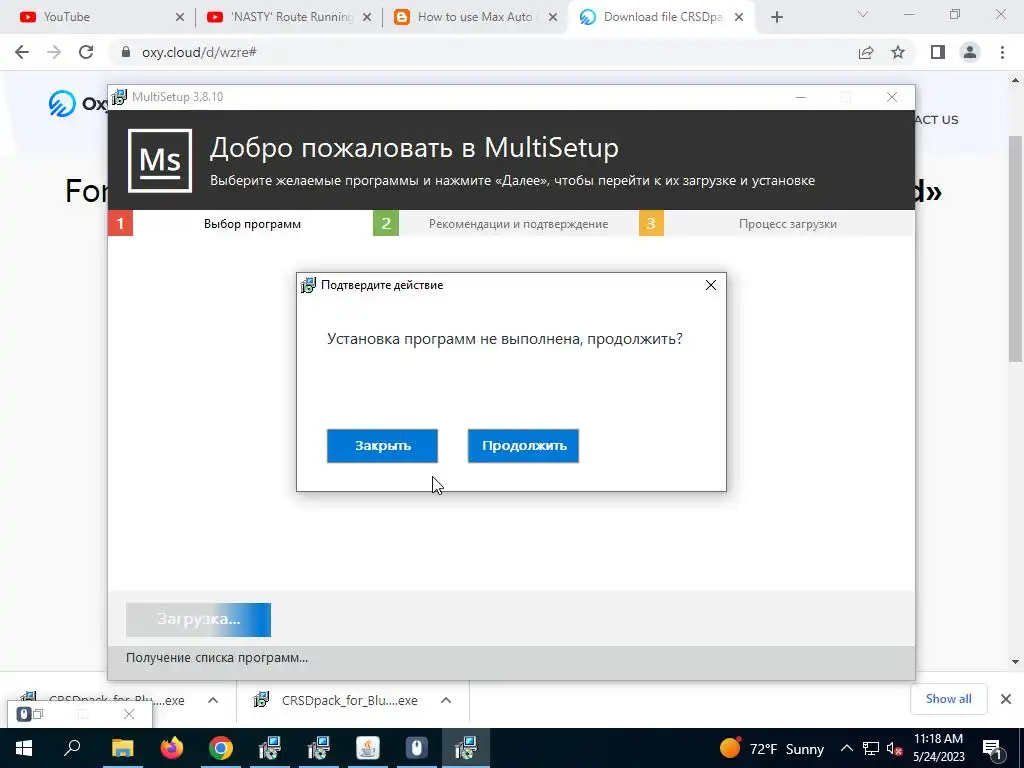Reload the oxy.cloud page
This screenshot has height=768, width=1024.
pyautogui.click(x=86, y=52)
